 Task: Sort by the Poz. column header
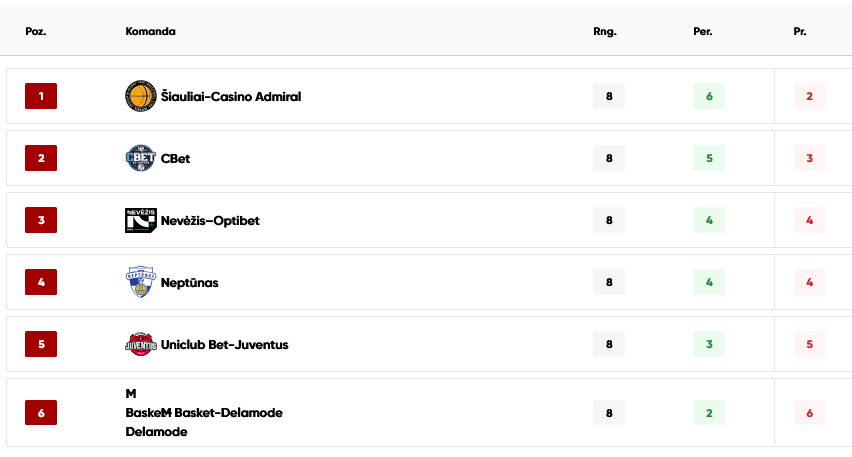point(36,32)
